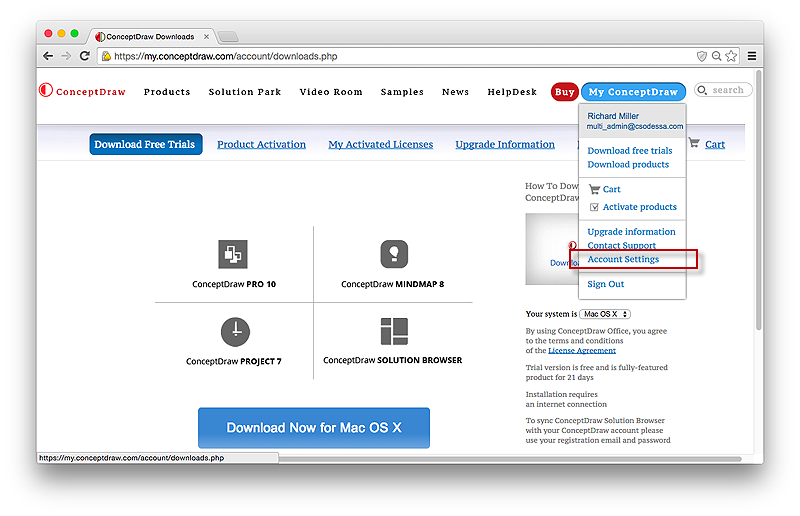Open the HelpDesk menu item

(512, 92)
